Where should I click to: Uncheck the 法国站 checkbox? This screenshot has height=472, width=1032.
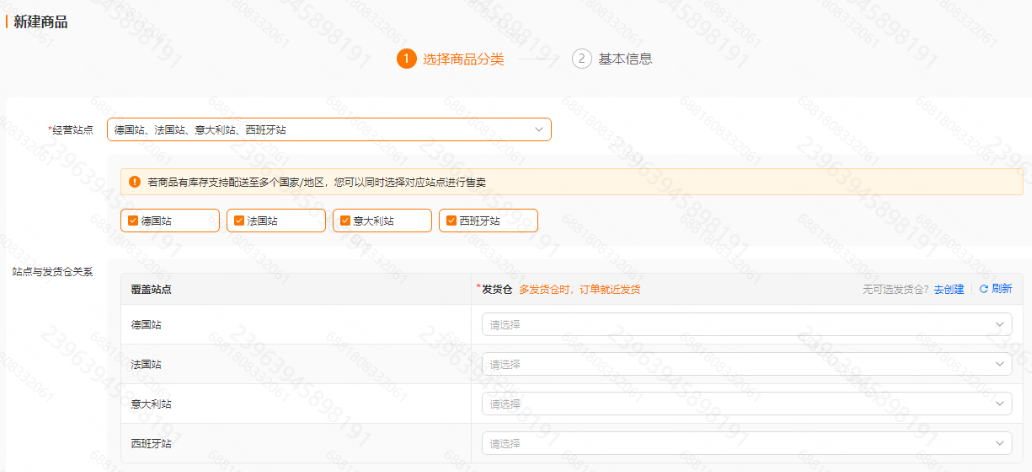coord(239,221)
